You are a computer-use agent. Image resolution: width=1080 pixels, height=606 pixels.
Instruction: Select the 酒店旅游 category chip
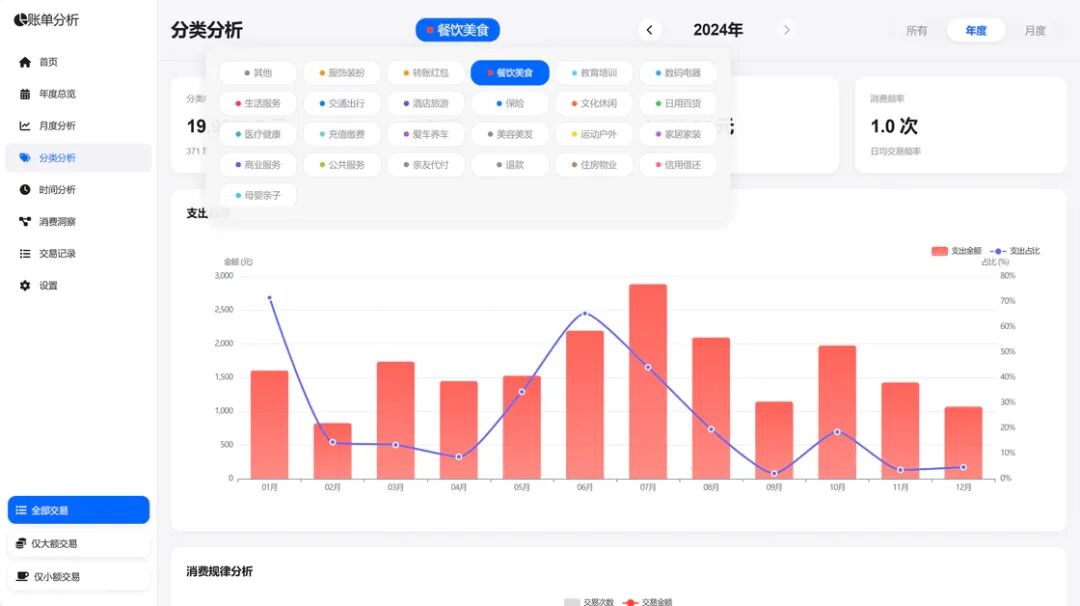(426, 103)
